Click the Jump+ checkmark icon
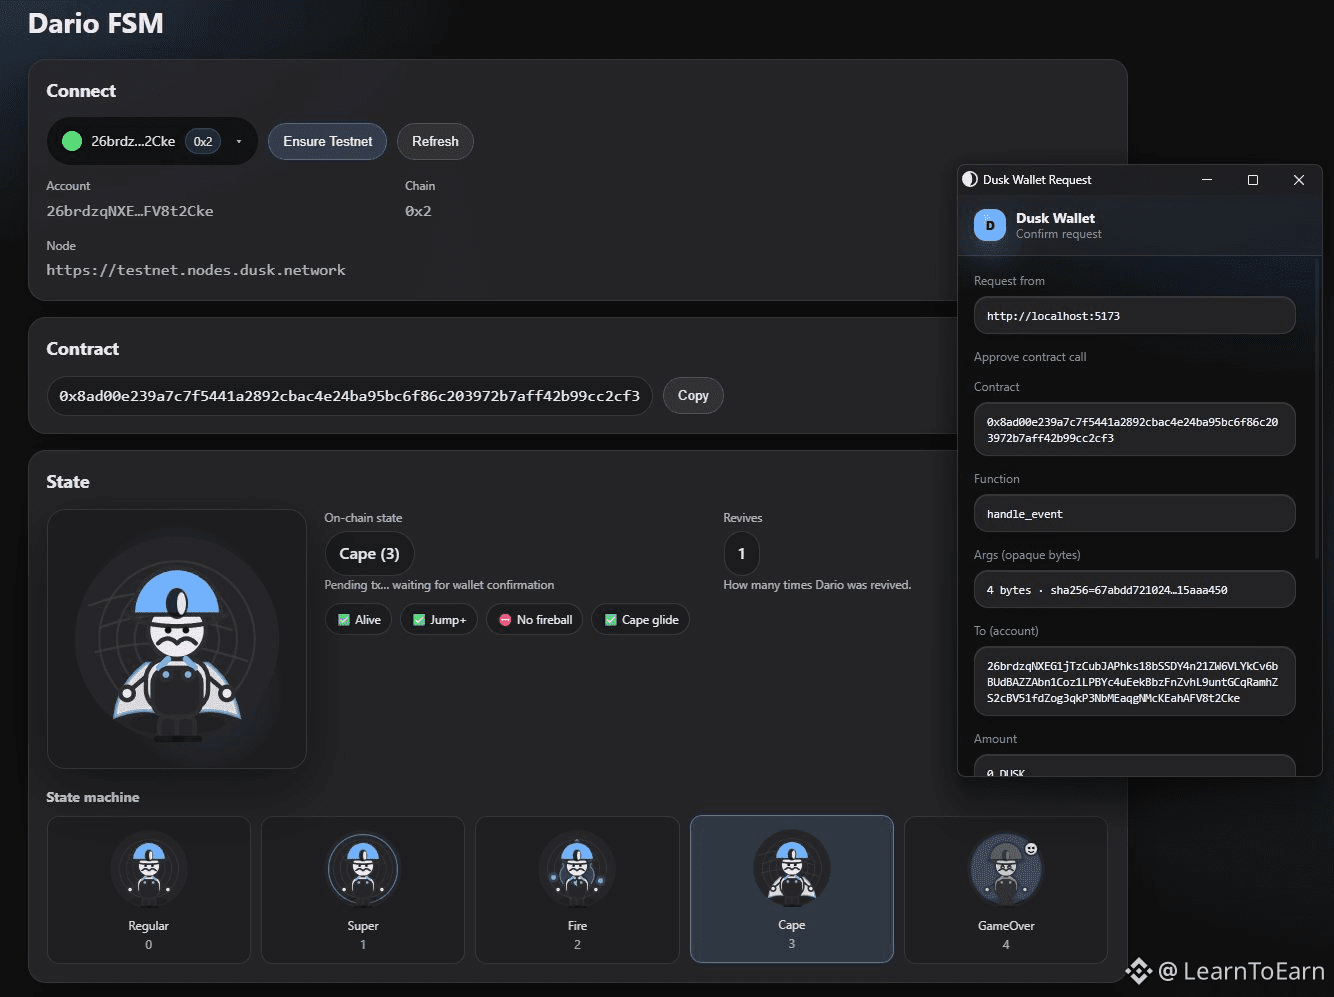This screenshot has width=1334, height=997. click(x=419, y=620)
